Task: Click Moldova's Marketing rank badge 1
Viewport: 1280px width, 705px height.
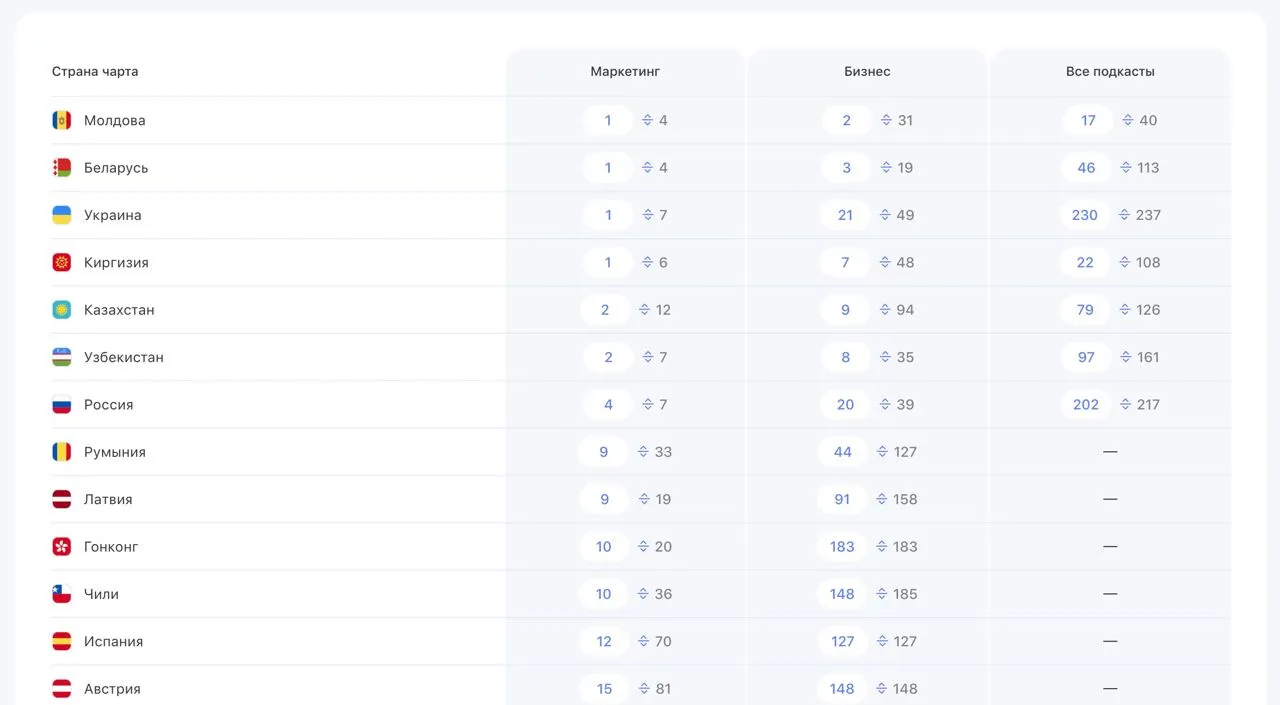Action: tap(608, 120)
